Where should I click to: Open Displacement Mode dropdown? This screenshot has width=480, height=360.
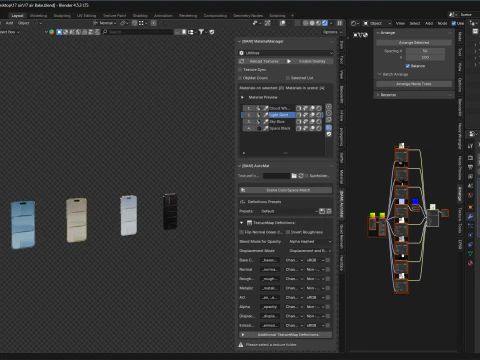pos(309,251)
